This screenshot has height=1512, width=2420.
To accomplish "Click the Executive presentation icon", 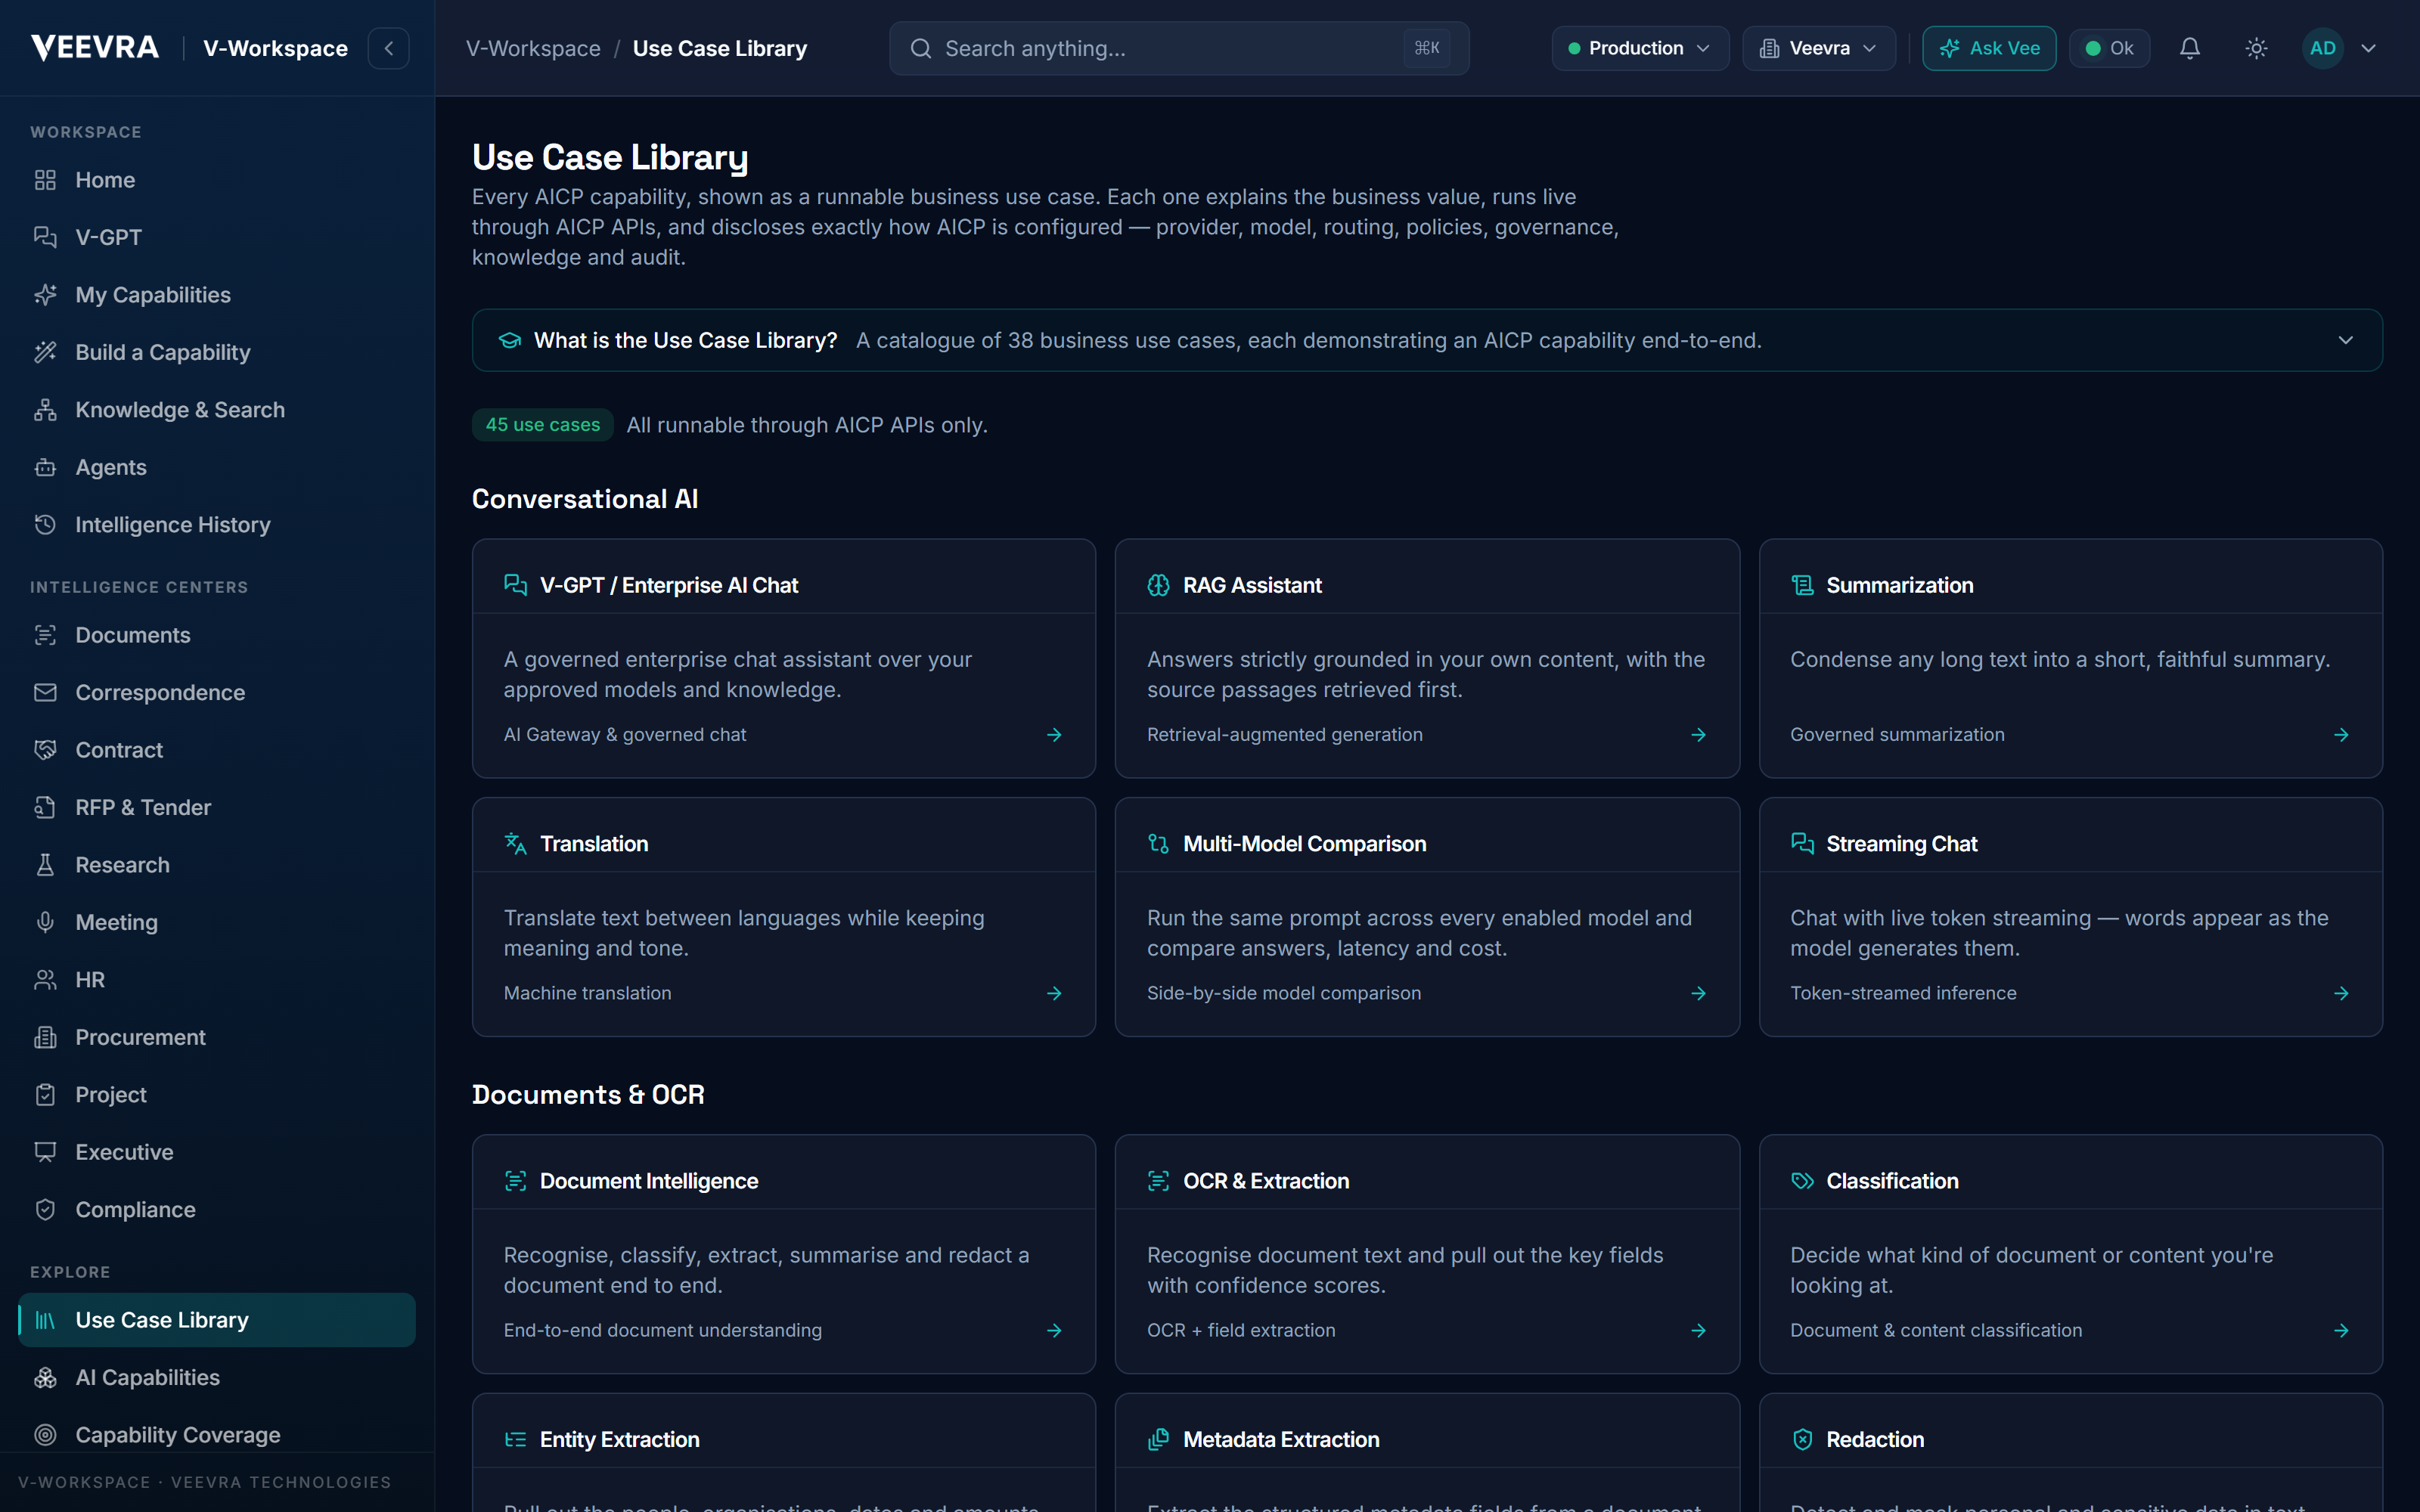I will point(45,1152).
